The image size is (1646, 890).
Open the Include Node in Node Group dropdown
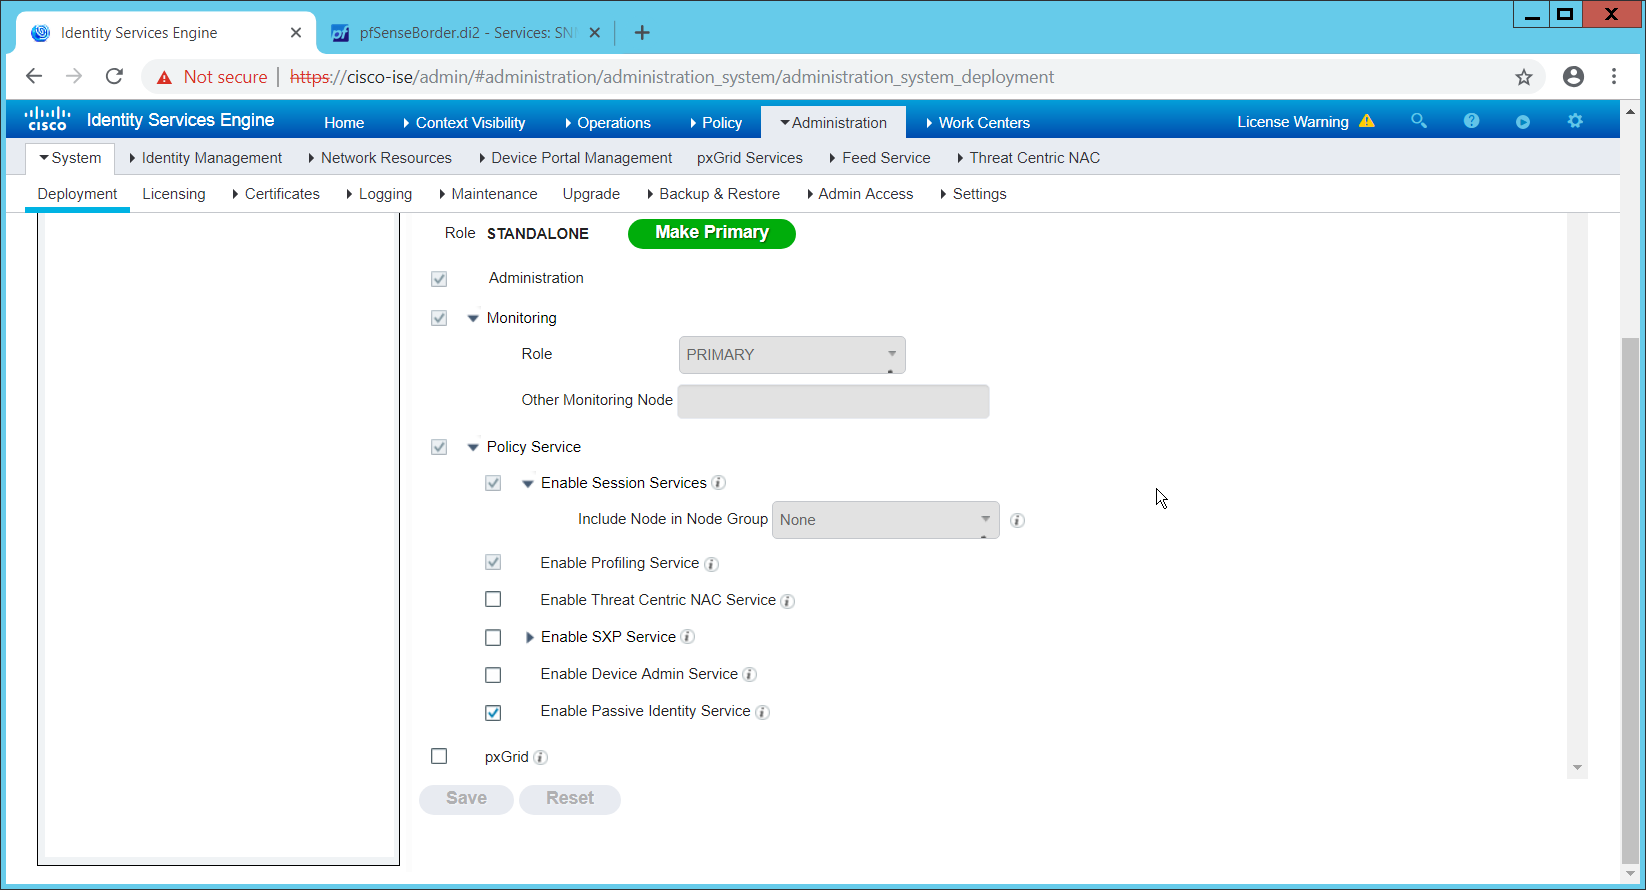pos(886,520)
